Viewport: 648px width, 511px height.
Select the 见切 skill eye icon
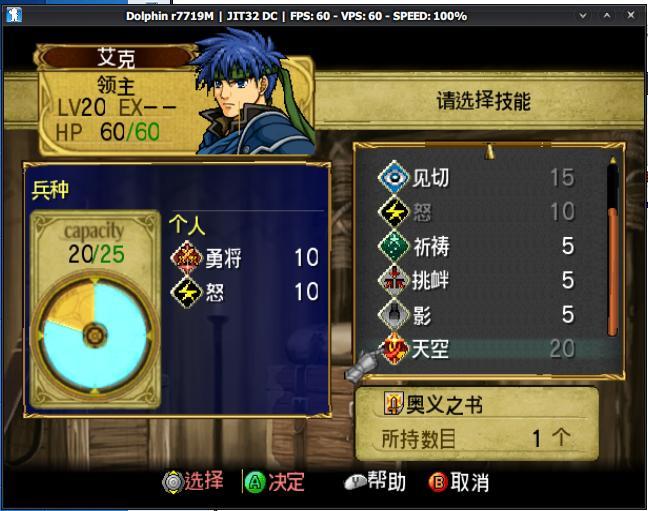[394, 178]
